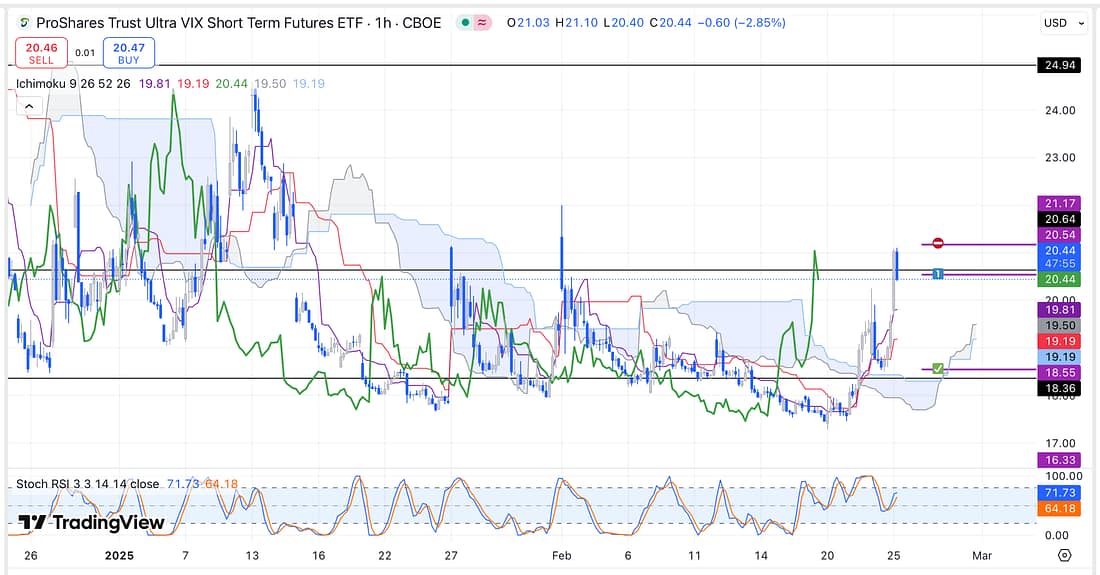Click the blue position marker labeled 1
Screen dimensions: 1100x575
point(938,274)
